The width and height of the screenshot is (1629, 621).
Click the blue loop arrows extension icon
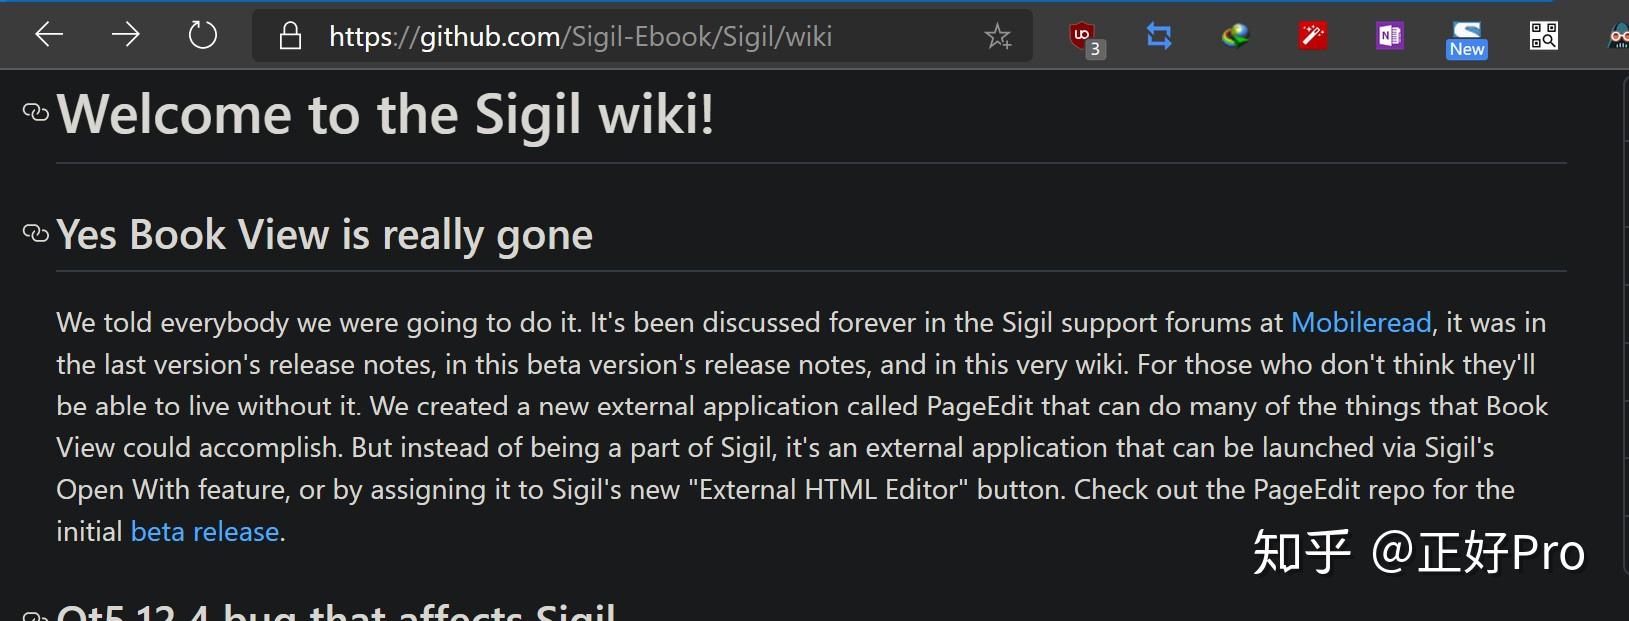[x=1159, y=35]
